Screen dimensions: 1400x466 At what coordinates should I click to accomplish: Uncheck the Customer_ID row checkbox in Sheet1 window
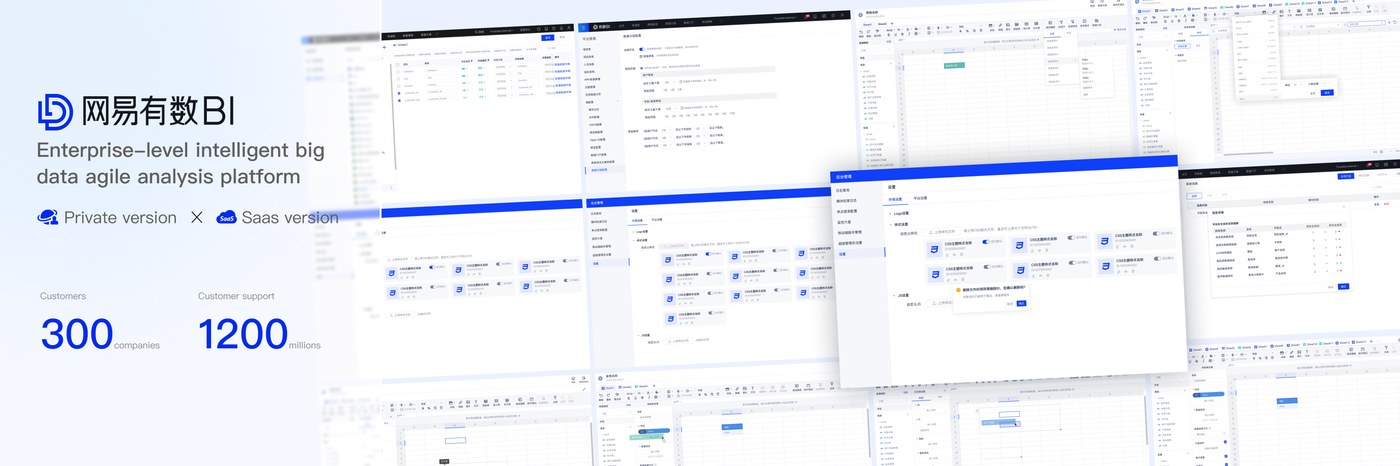click(x=399, y=93)
